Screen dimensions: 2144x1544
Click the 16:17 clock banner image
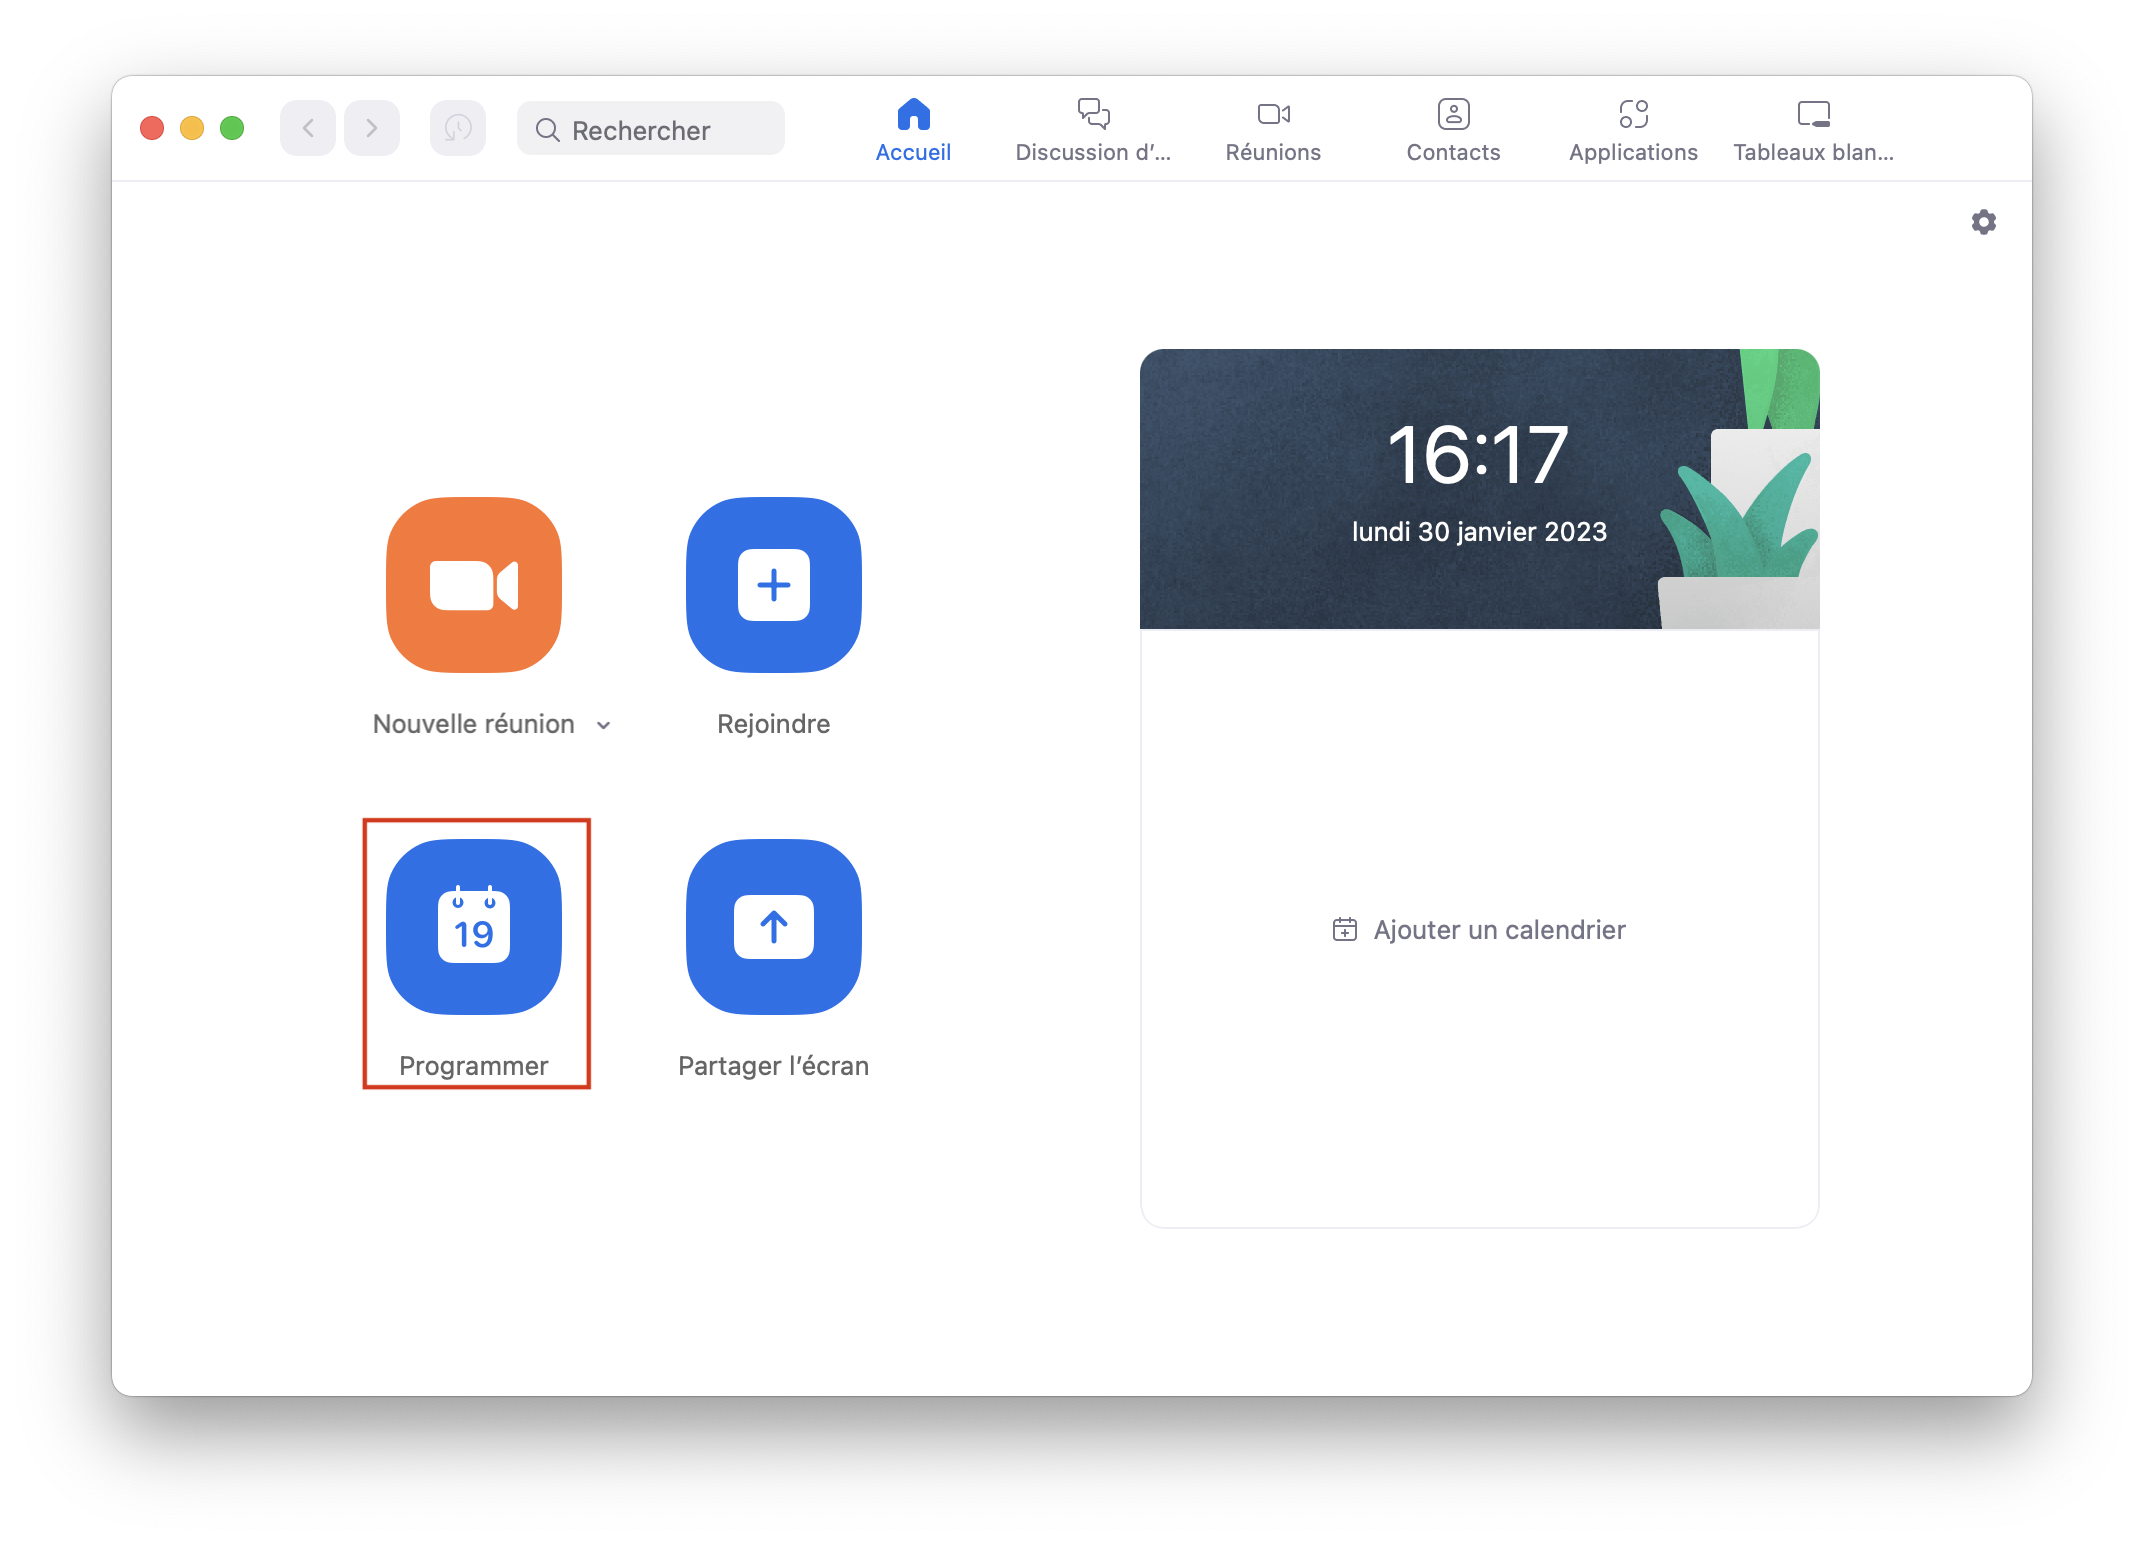tap(1478, 488)
